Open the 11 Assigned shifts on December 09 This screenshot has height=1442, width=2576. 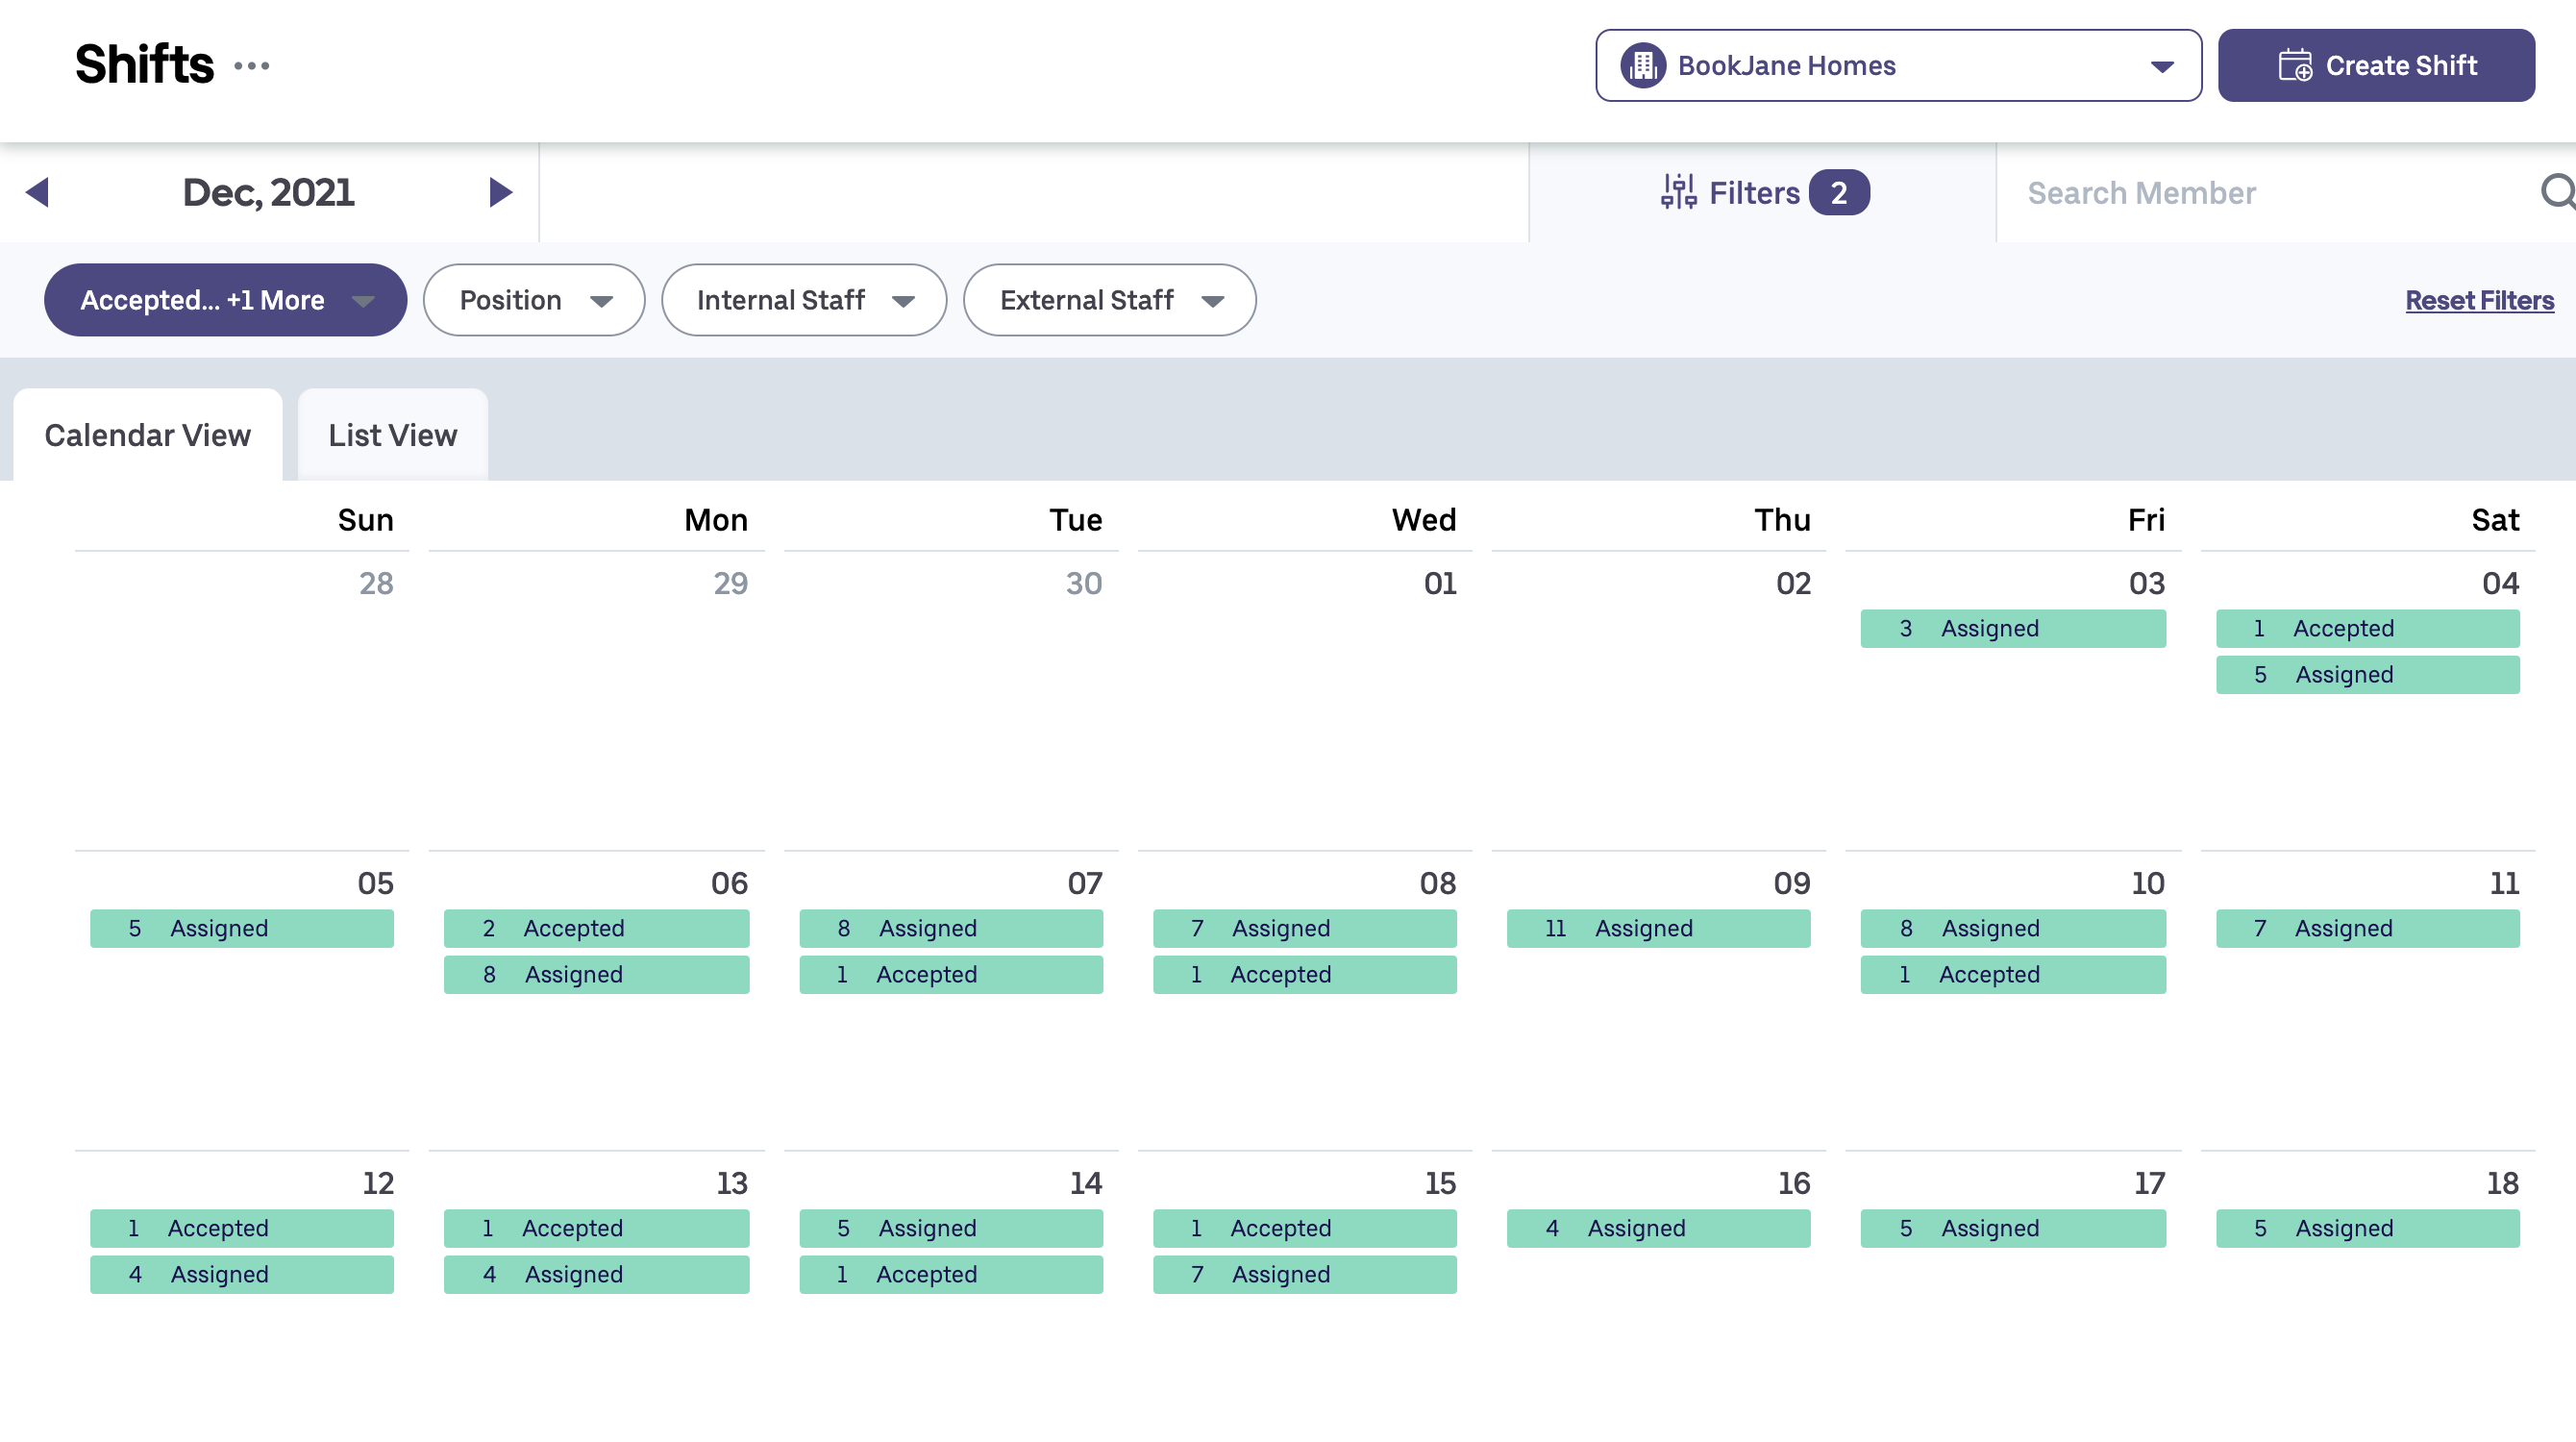click(1657, 928)
